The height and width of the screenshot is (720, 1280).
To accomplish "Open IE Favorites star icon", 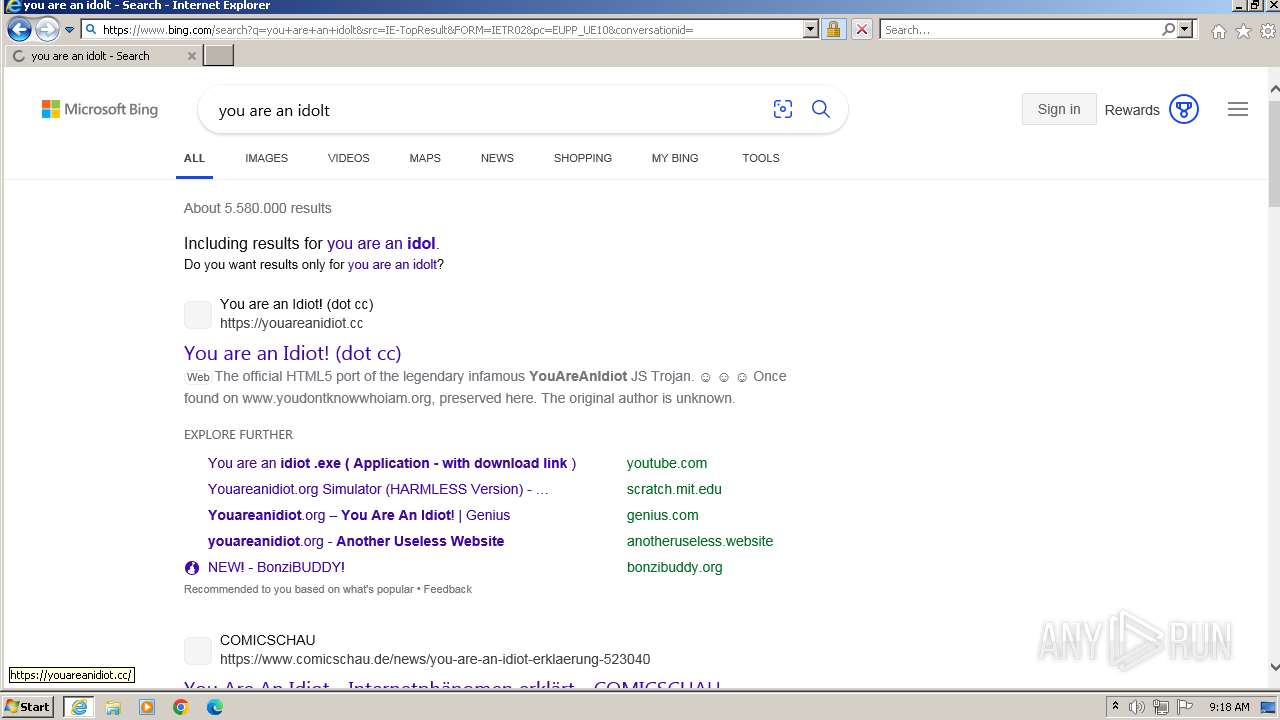I will click(x=1243, y=31).
